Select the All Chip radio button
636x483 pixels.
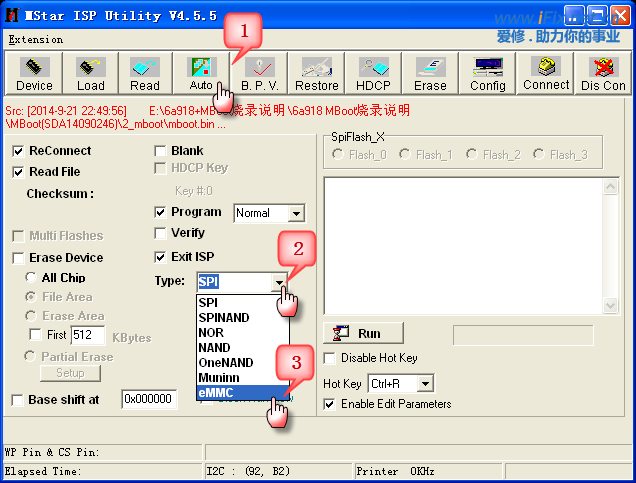click(31, 278)
